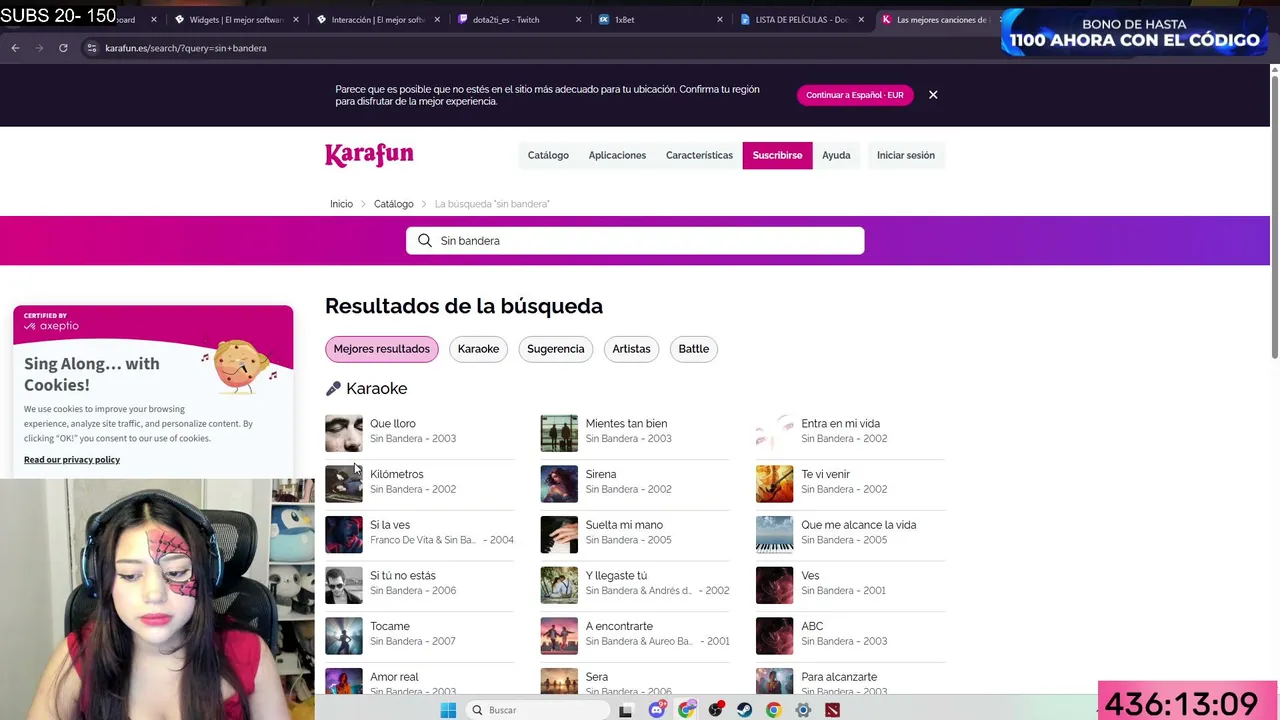Image resolution: width=1280 pixels, height=720 pixels.
Task: Open site information icon in address bar
Action: click(x=91, y=48)
